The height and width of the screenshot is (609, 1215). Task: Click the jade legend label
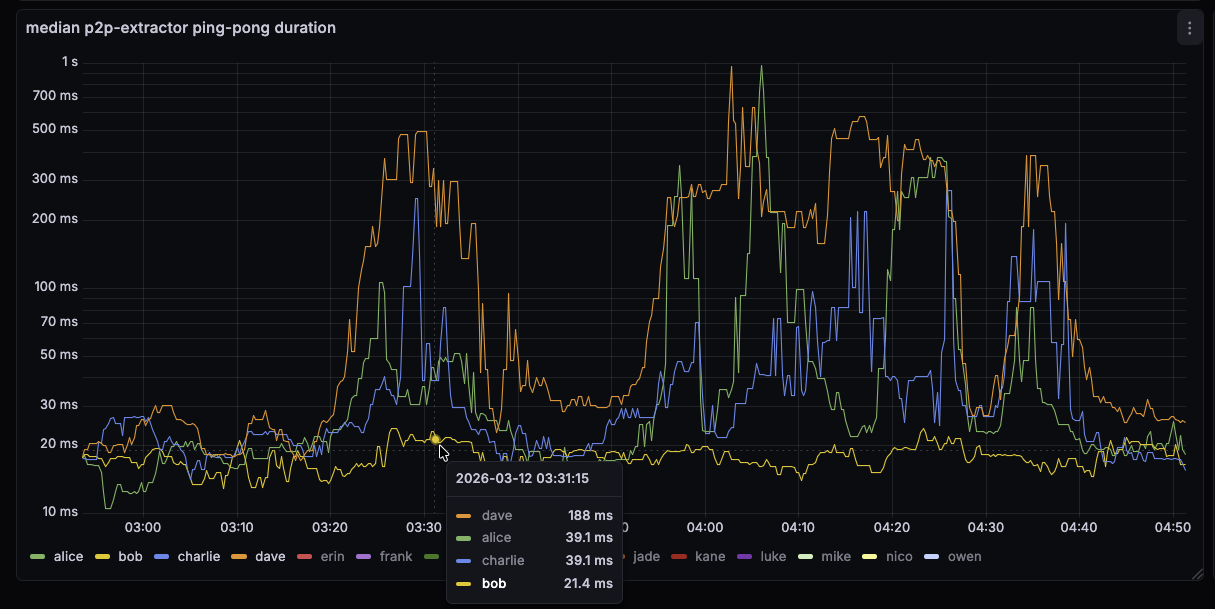[x=646, y=556]
